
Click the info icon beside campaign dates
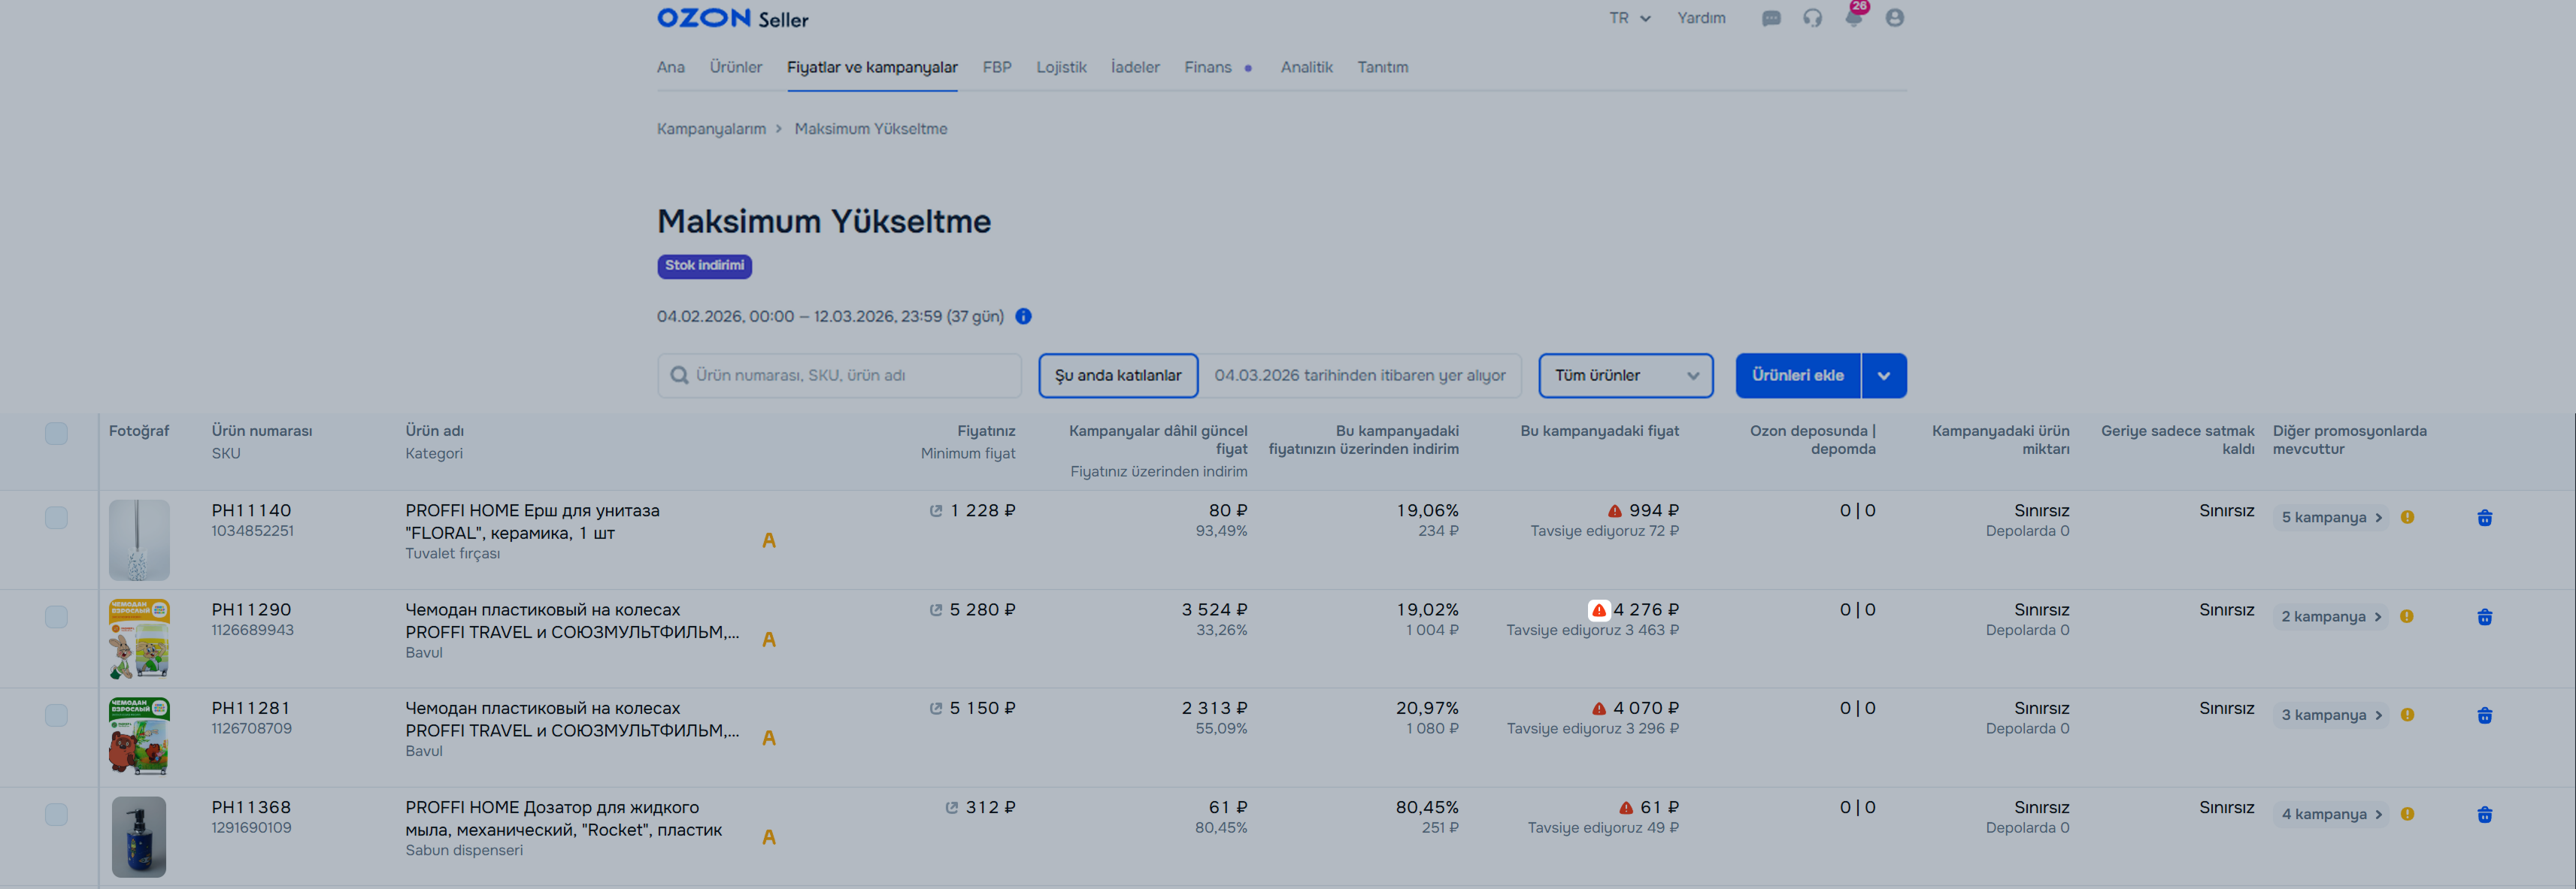pos(1023,316)
